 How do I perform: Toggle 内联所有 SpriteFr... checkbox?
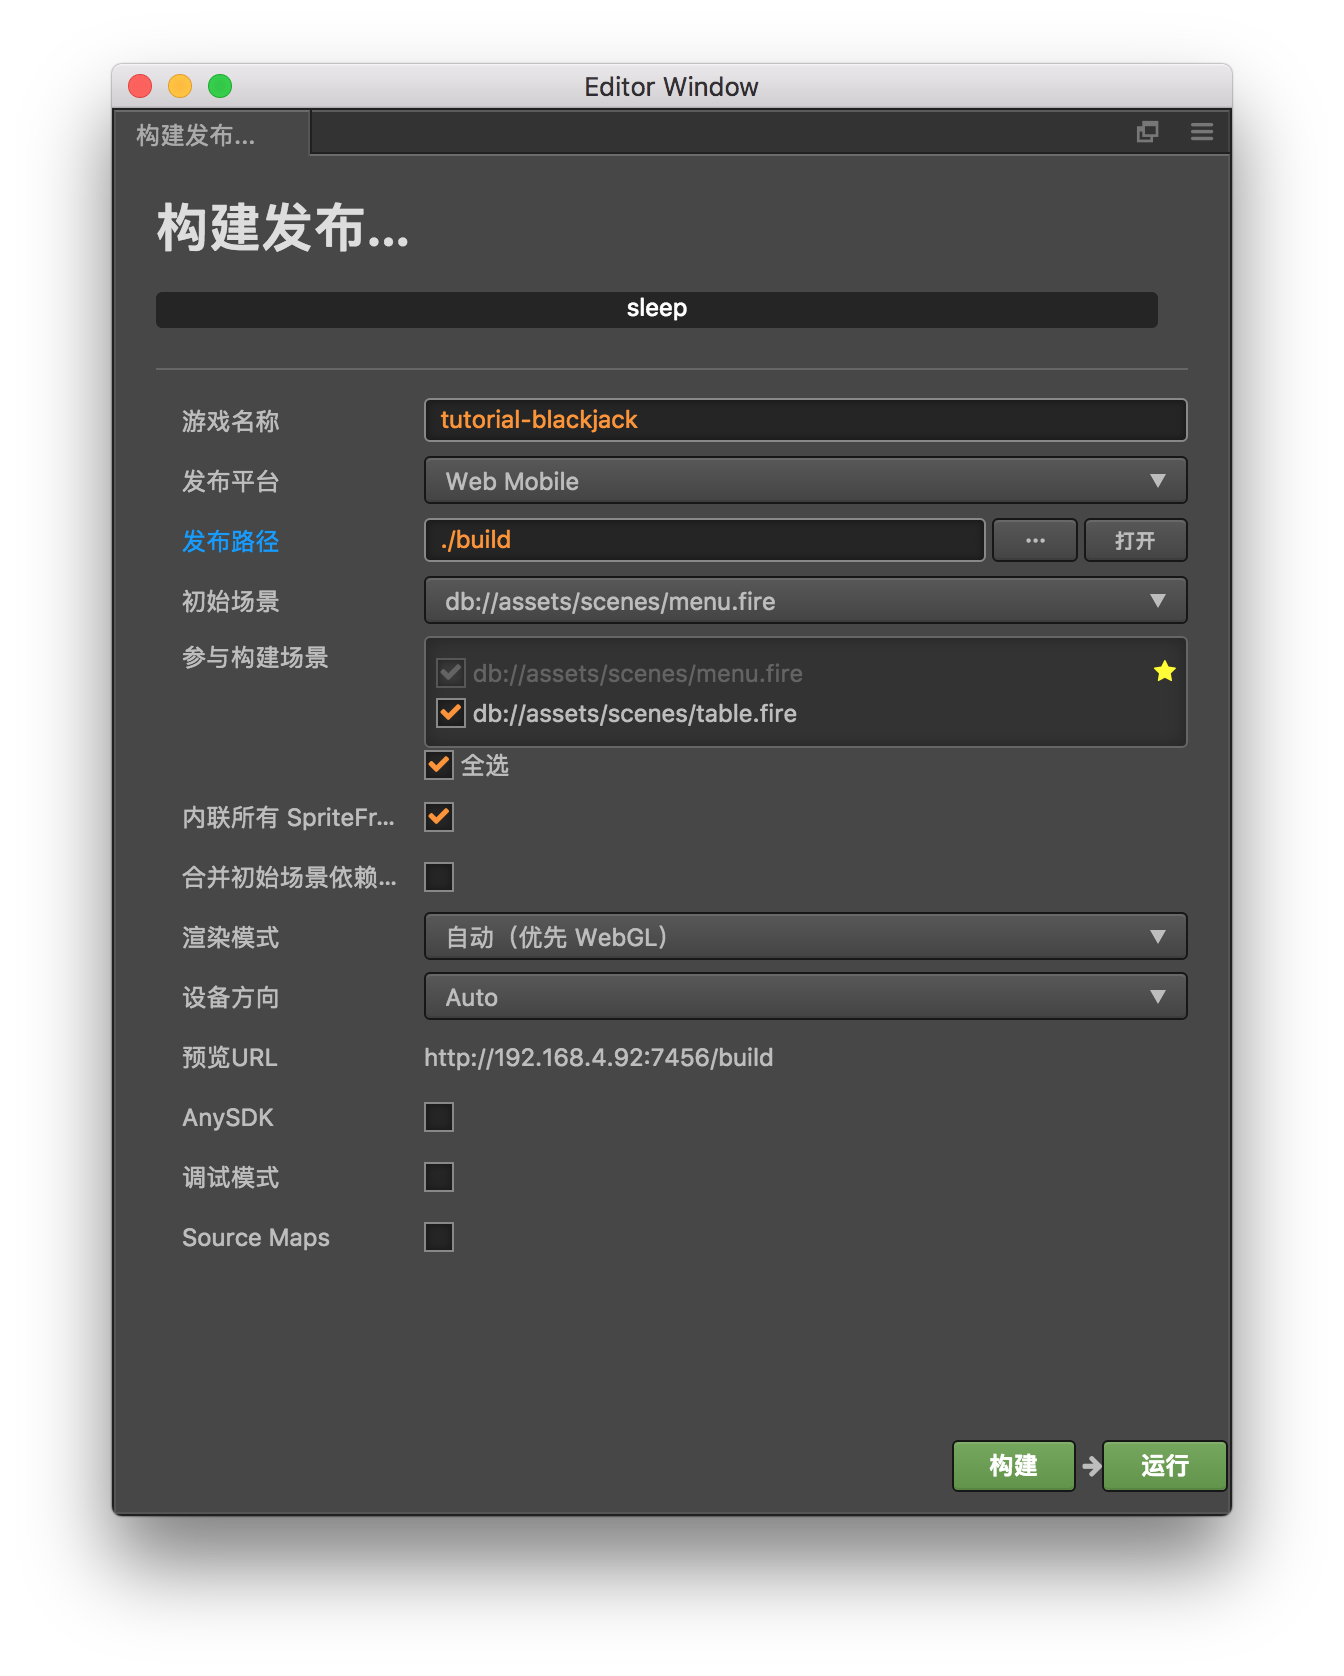pyautogui.click(x=439, y=817)
